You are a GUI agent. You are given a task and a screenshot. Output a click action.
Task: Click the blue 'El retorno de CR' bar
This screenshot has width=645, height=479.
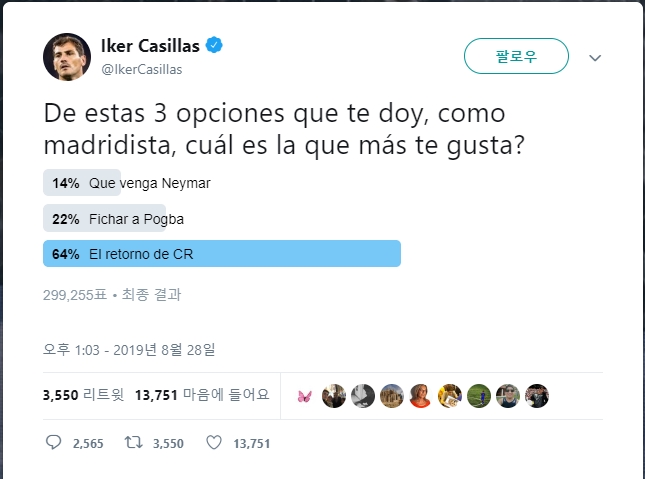(x=222, y=253)
